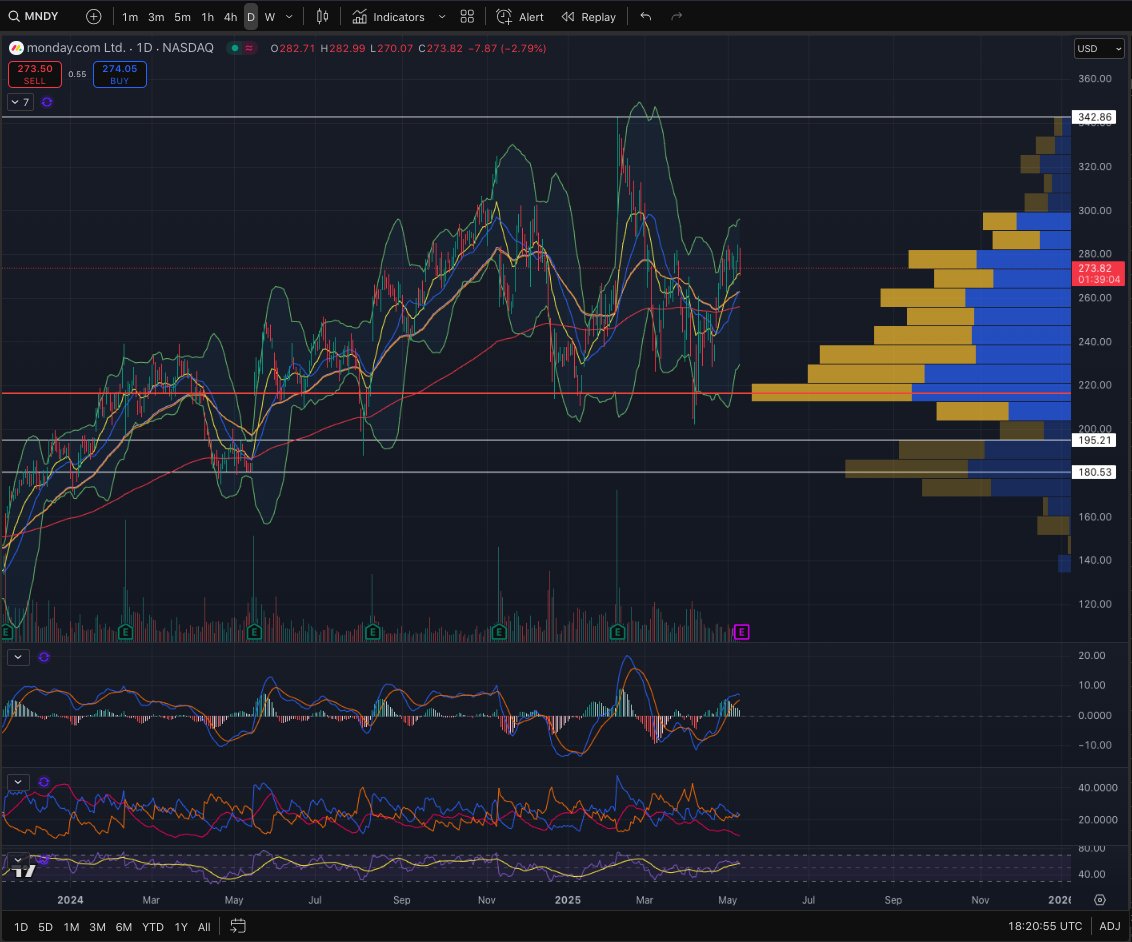This screenshot has height=942, width=1132.
Task: Click the green market status dot
Action: tap(235, 48)
